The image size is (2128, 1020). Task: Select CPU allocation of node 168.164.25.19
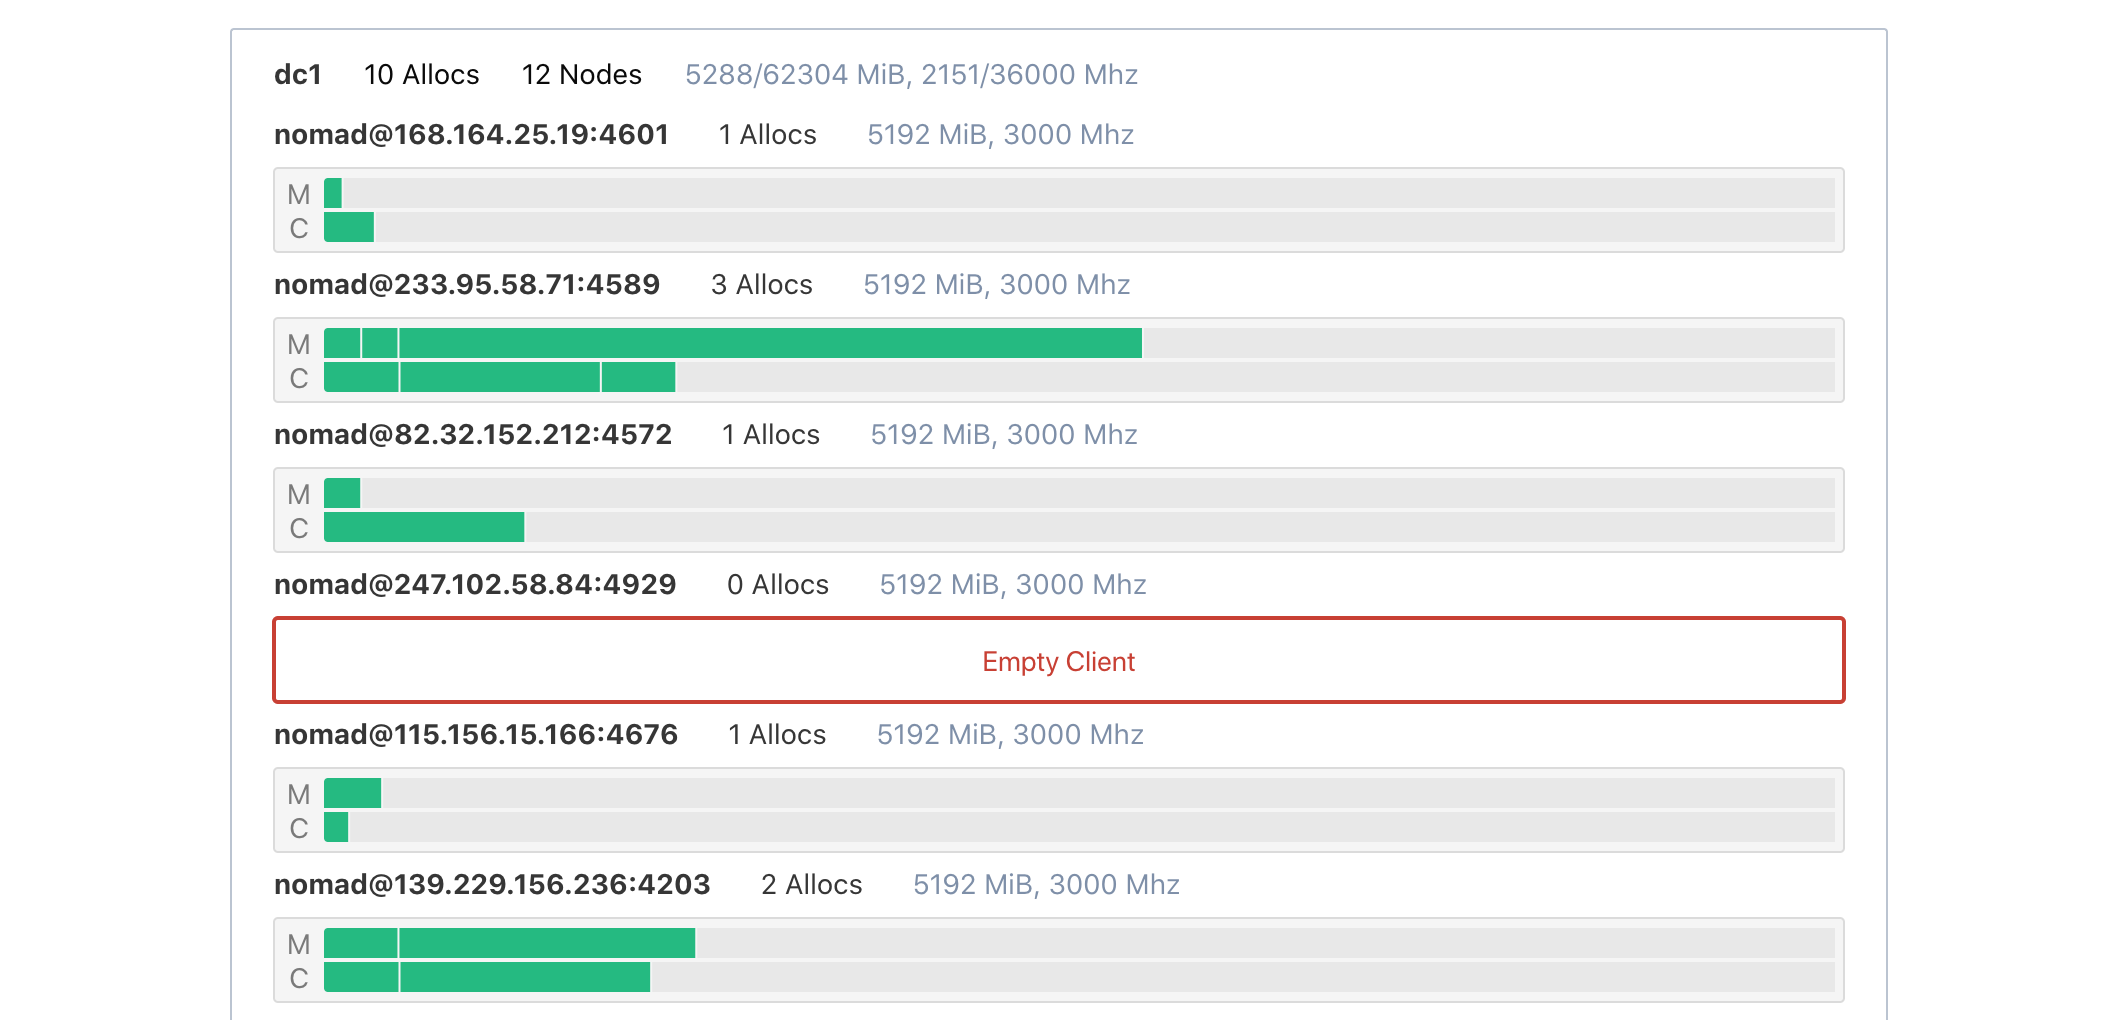coord(349,227)
